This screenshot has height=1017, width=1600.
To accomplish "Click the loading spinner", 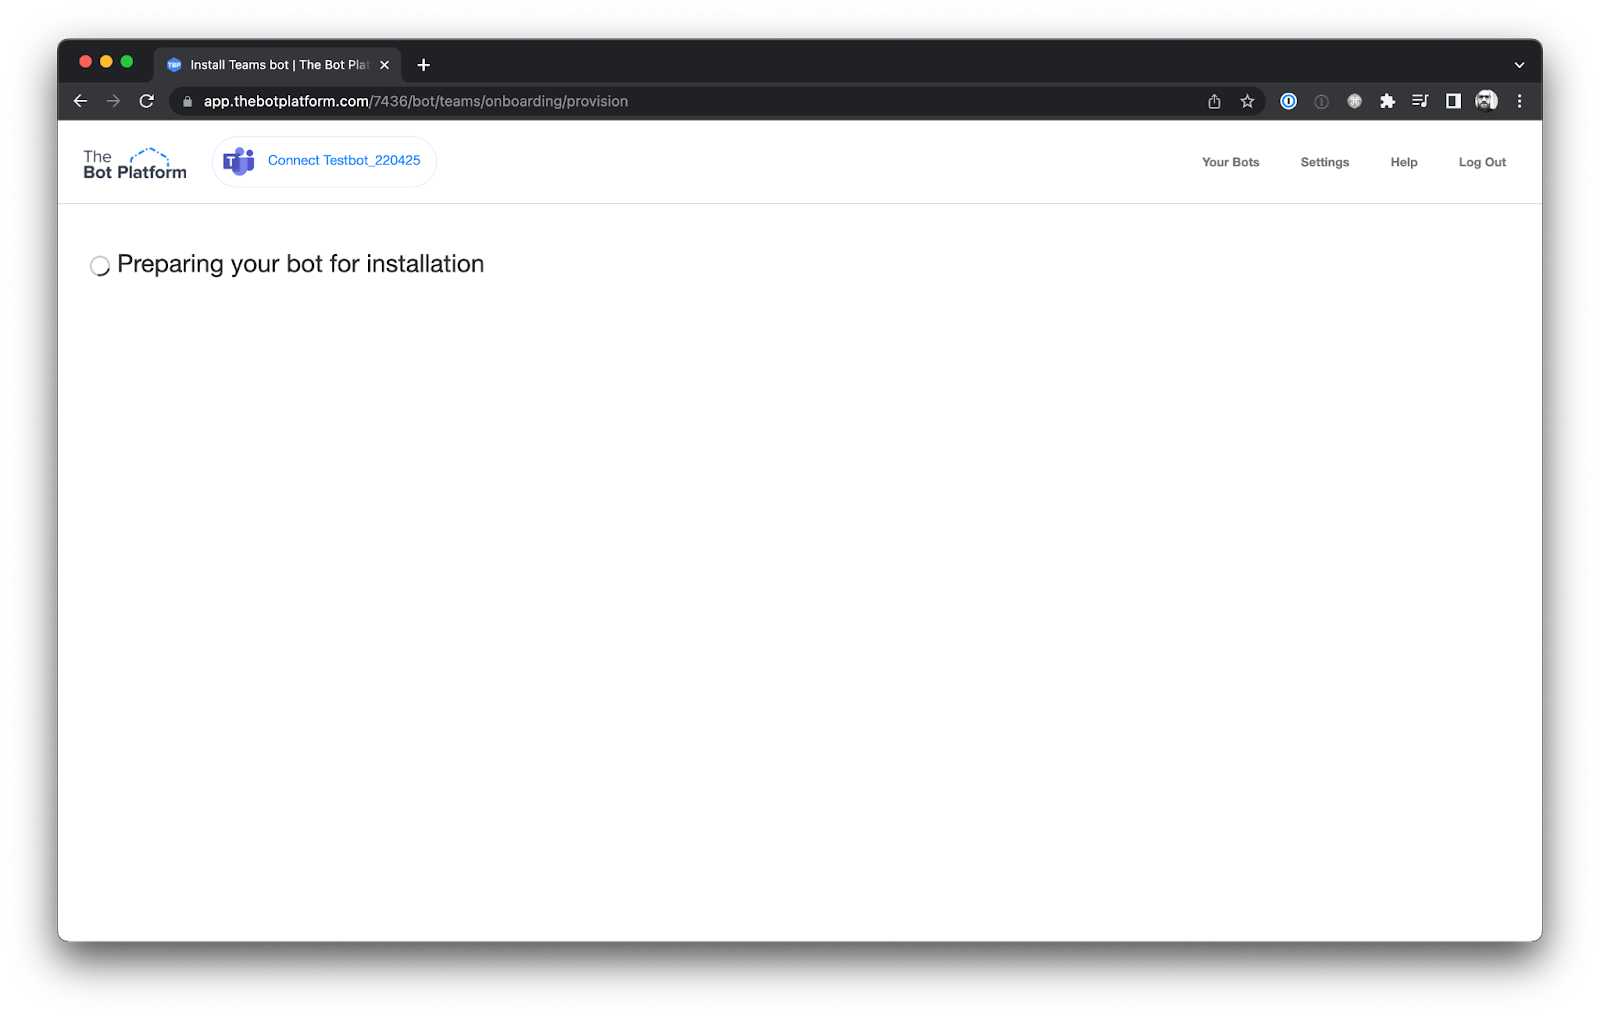I will tap(100, 266).
